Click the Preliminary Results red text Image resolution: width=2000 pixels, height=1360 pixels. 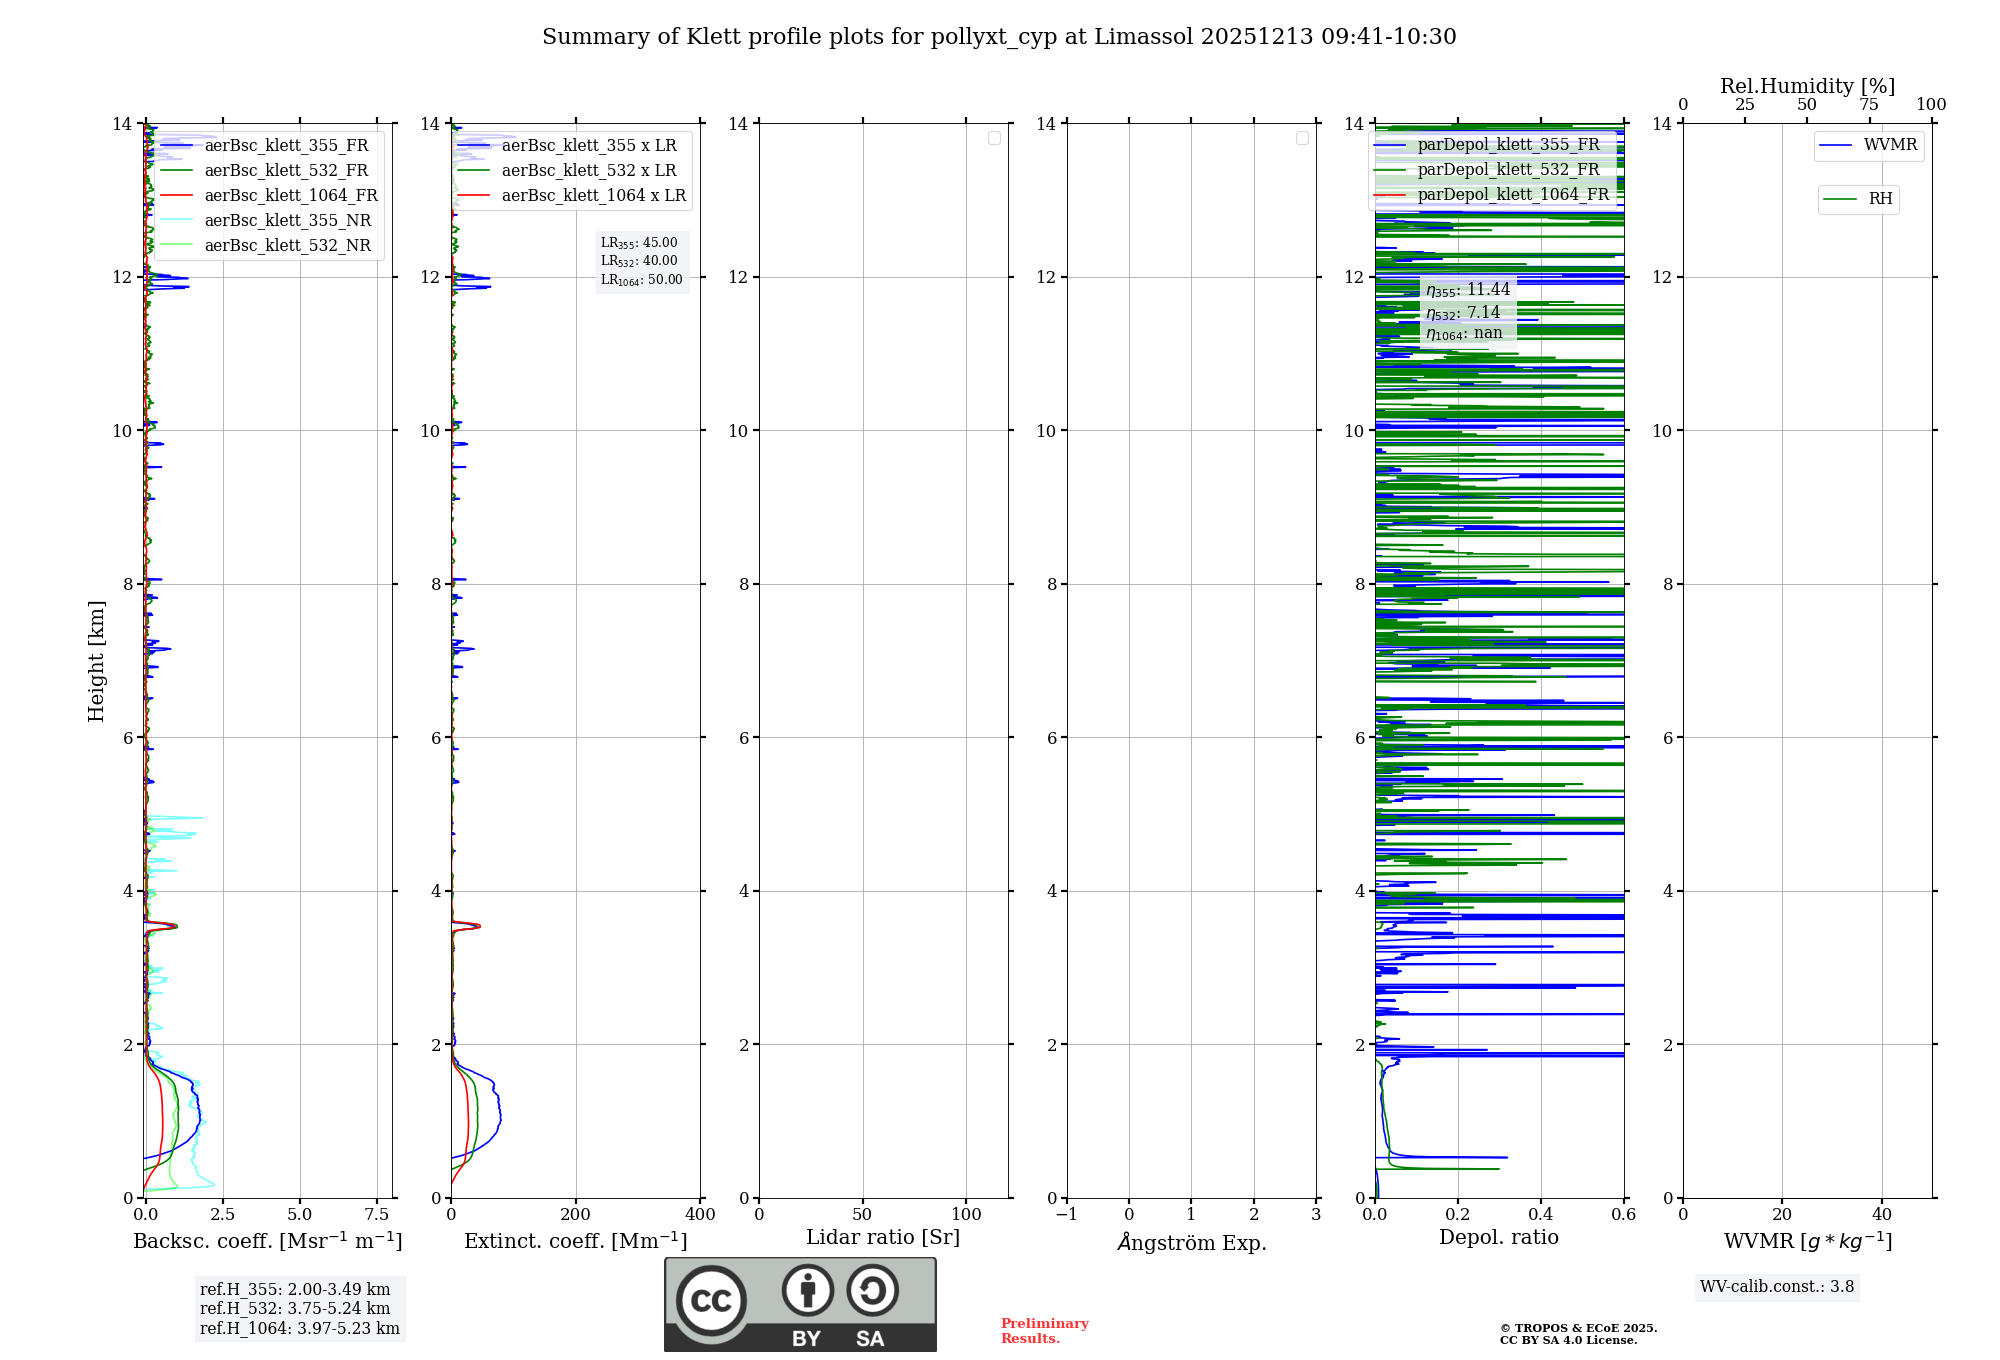point(1044,1331)
